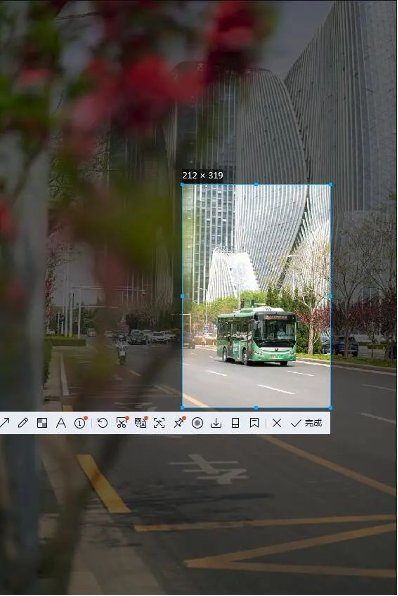The height and width of the screenshot is (596, 398).
Task: Select the arrow drawing tool
Action: point(5,423)
